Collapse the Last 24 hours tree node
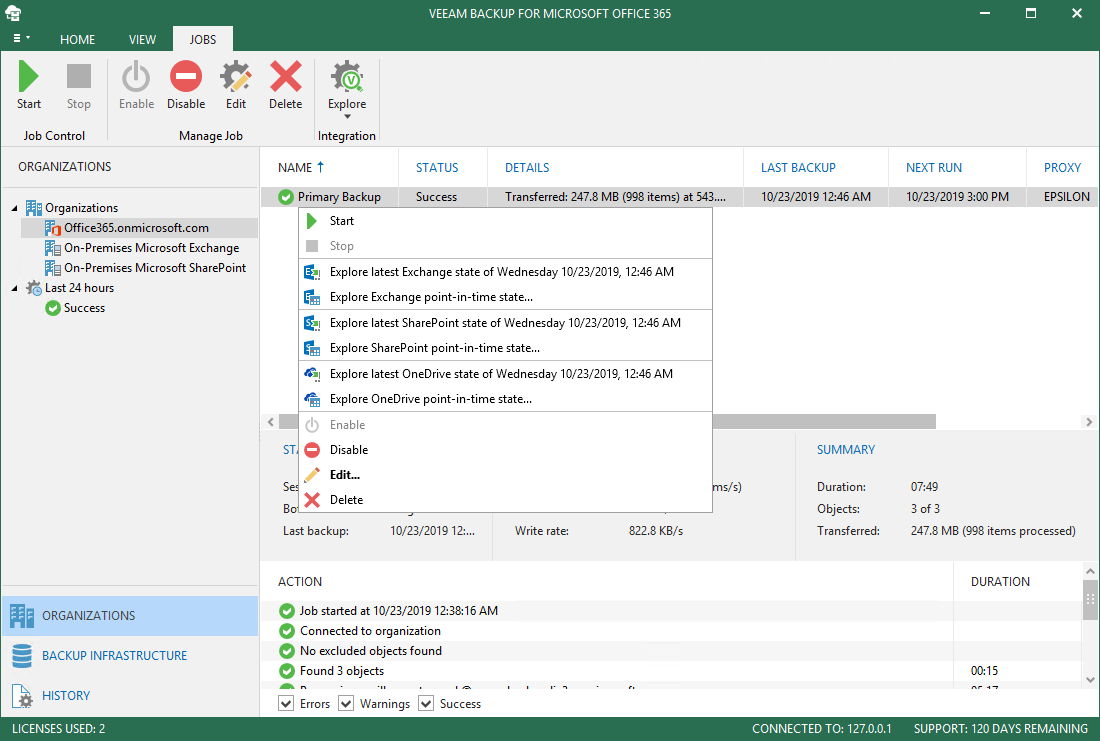This screenshot has width=1100, height=741. pyautogui.click(x=15, y=288)
